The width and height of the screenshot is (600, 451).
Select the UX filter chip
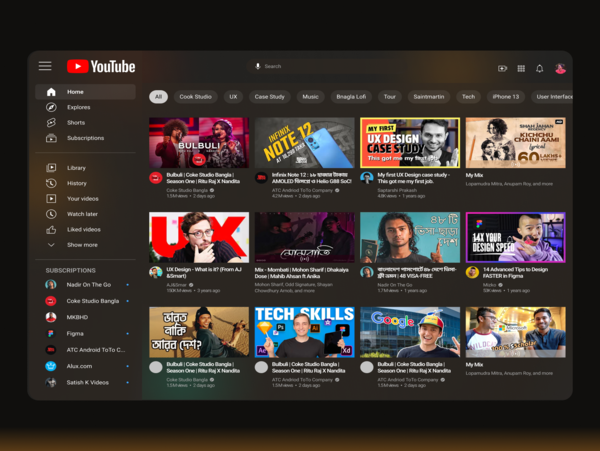tap(233, 97)
